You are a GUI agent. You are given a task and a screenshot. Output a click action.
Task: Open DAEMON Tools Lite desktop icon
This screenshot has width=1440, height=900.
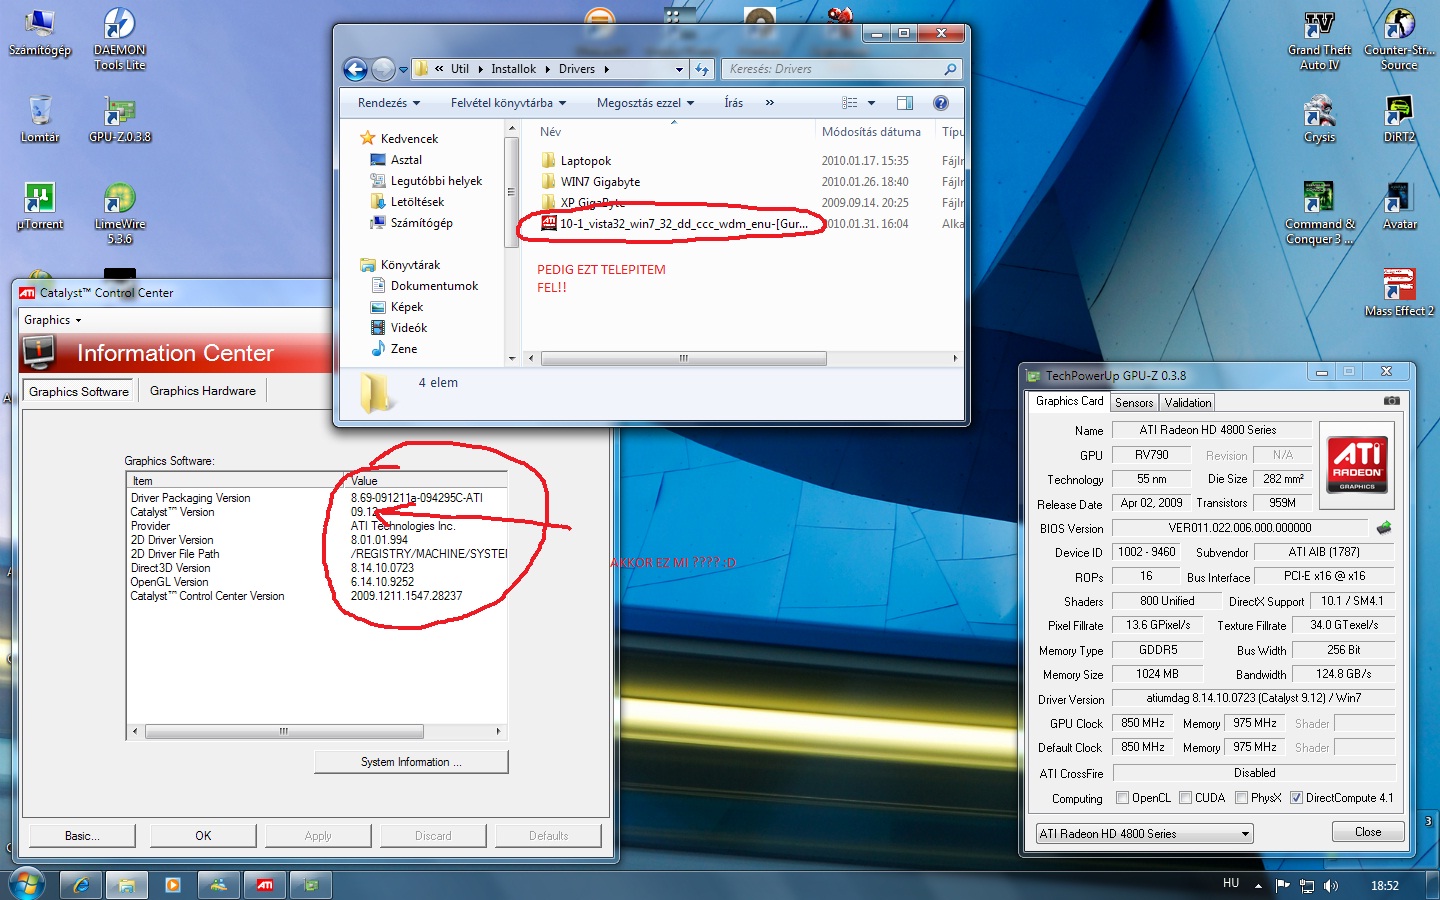pyautogui.click(x=119, y=38)
